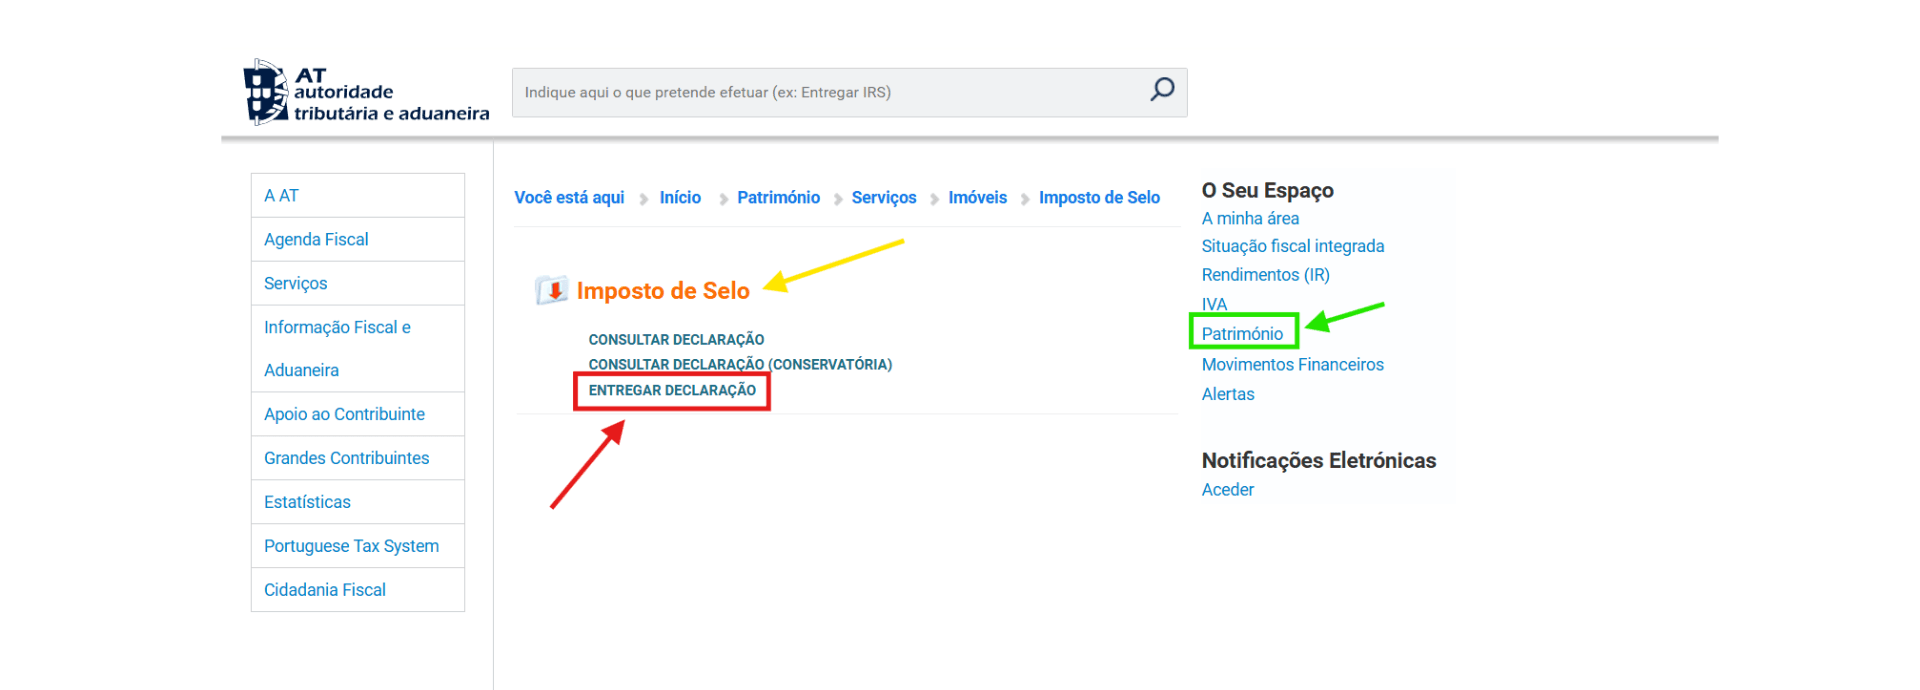
Task: Open CONSULTAR DECLARAÇÃO link
Action: (676, 340)
